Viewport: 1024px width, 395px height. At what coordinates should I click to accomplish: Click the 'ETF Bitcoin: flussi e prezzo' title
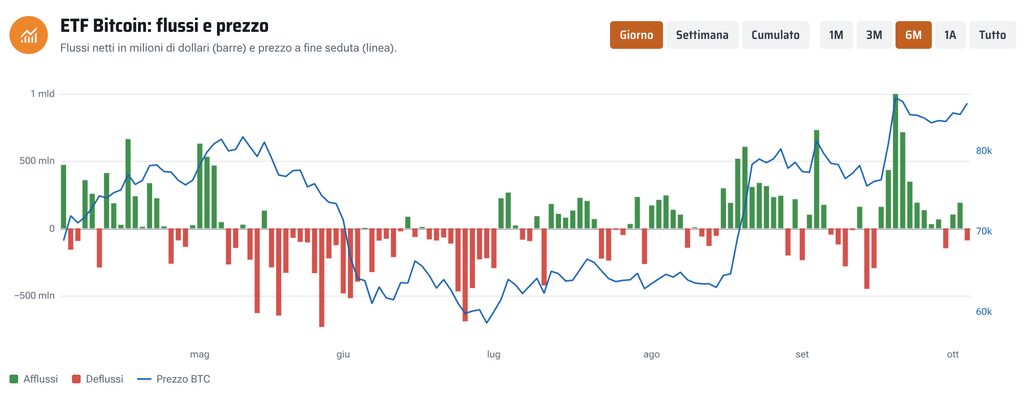tap(165, 26)
